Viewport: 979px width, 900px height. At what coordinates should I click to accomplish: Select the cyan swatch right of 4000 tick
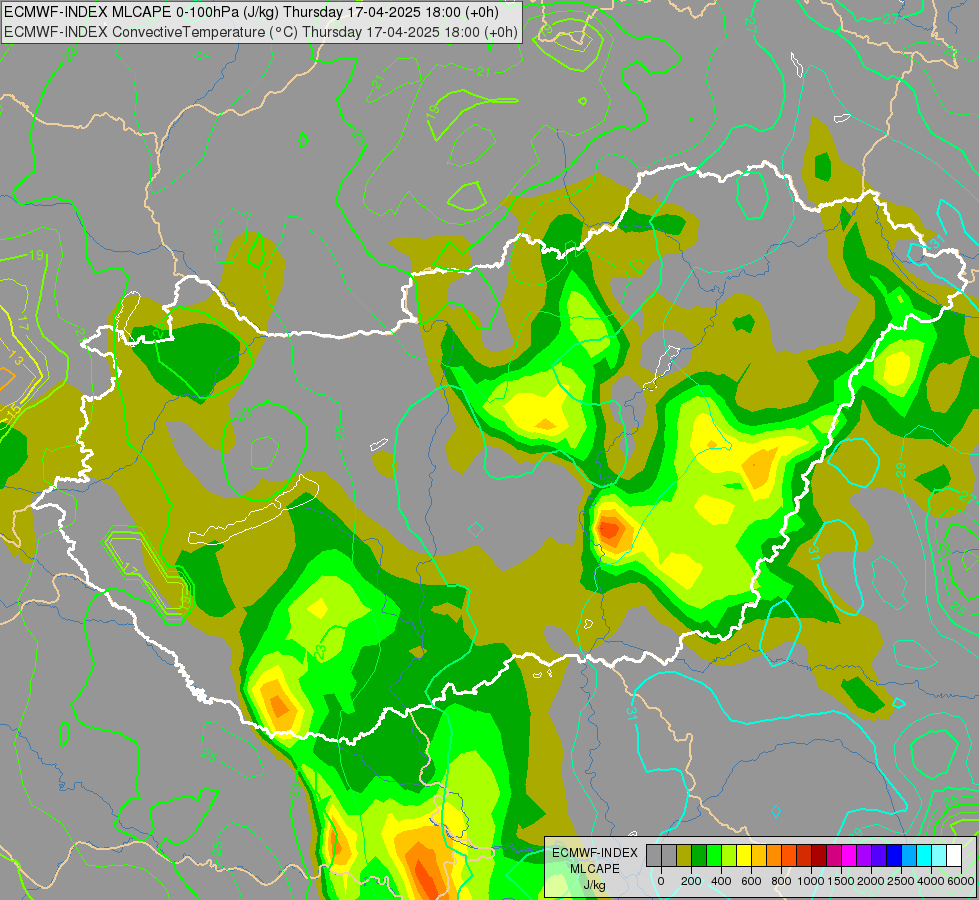[x=925, y=855]
